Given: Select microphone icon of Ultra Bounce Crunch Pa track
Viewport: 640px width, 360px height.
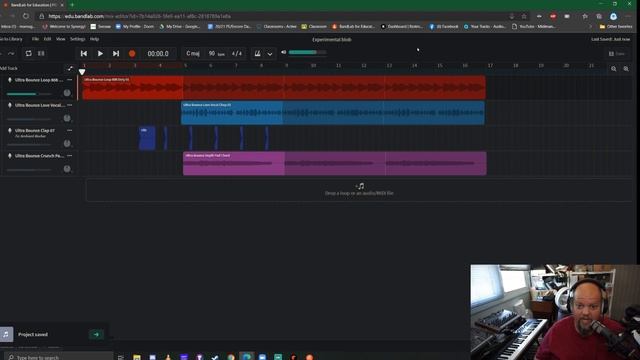Looking at the screenshot, I should click(x=10, y=156).
